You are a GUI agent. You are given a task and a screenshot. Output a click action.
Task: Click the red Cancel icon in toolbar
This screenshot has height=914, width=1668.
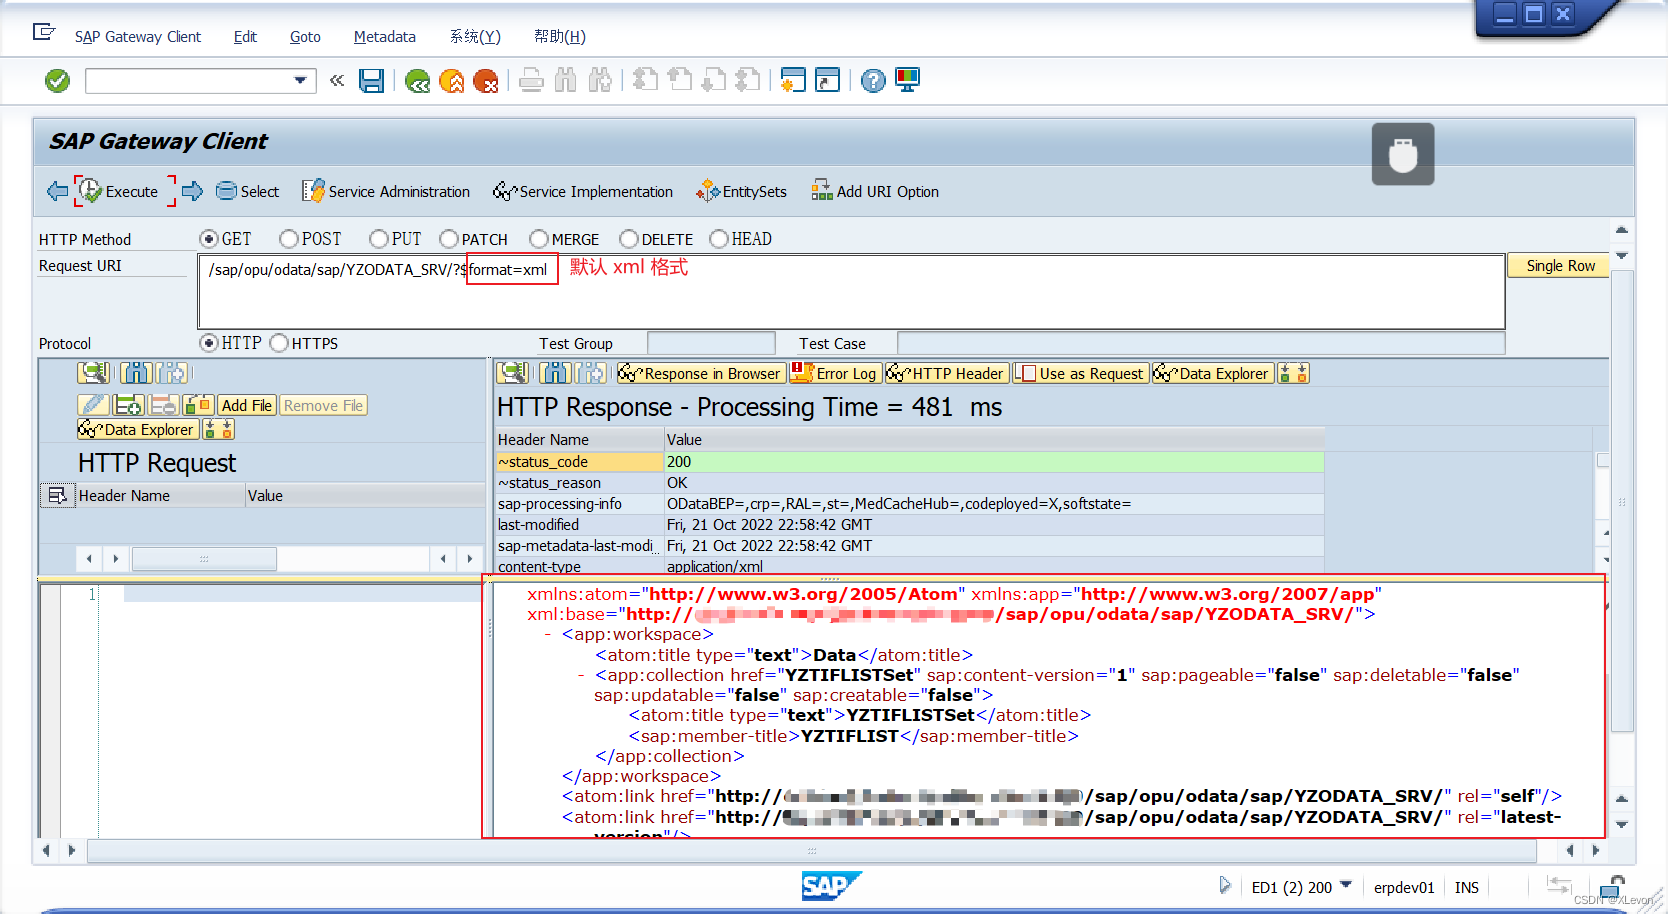(x=486, y=81)
